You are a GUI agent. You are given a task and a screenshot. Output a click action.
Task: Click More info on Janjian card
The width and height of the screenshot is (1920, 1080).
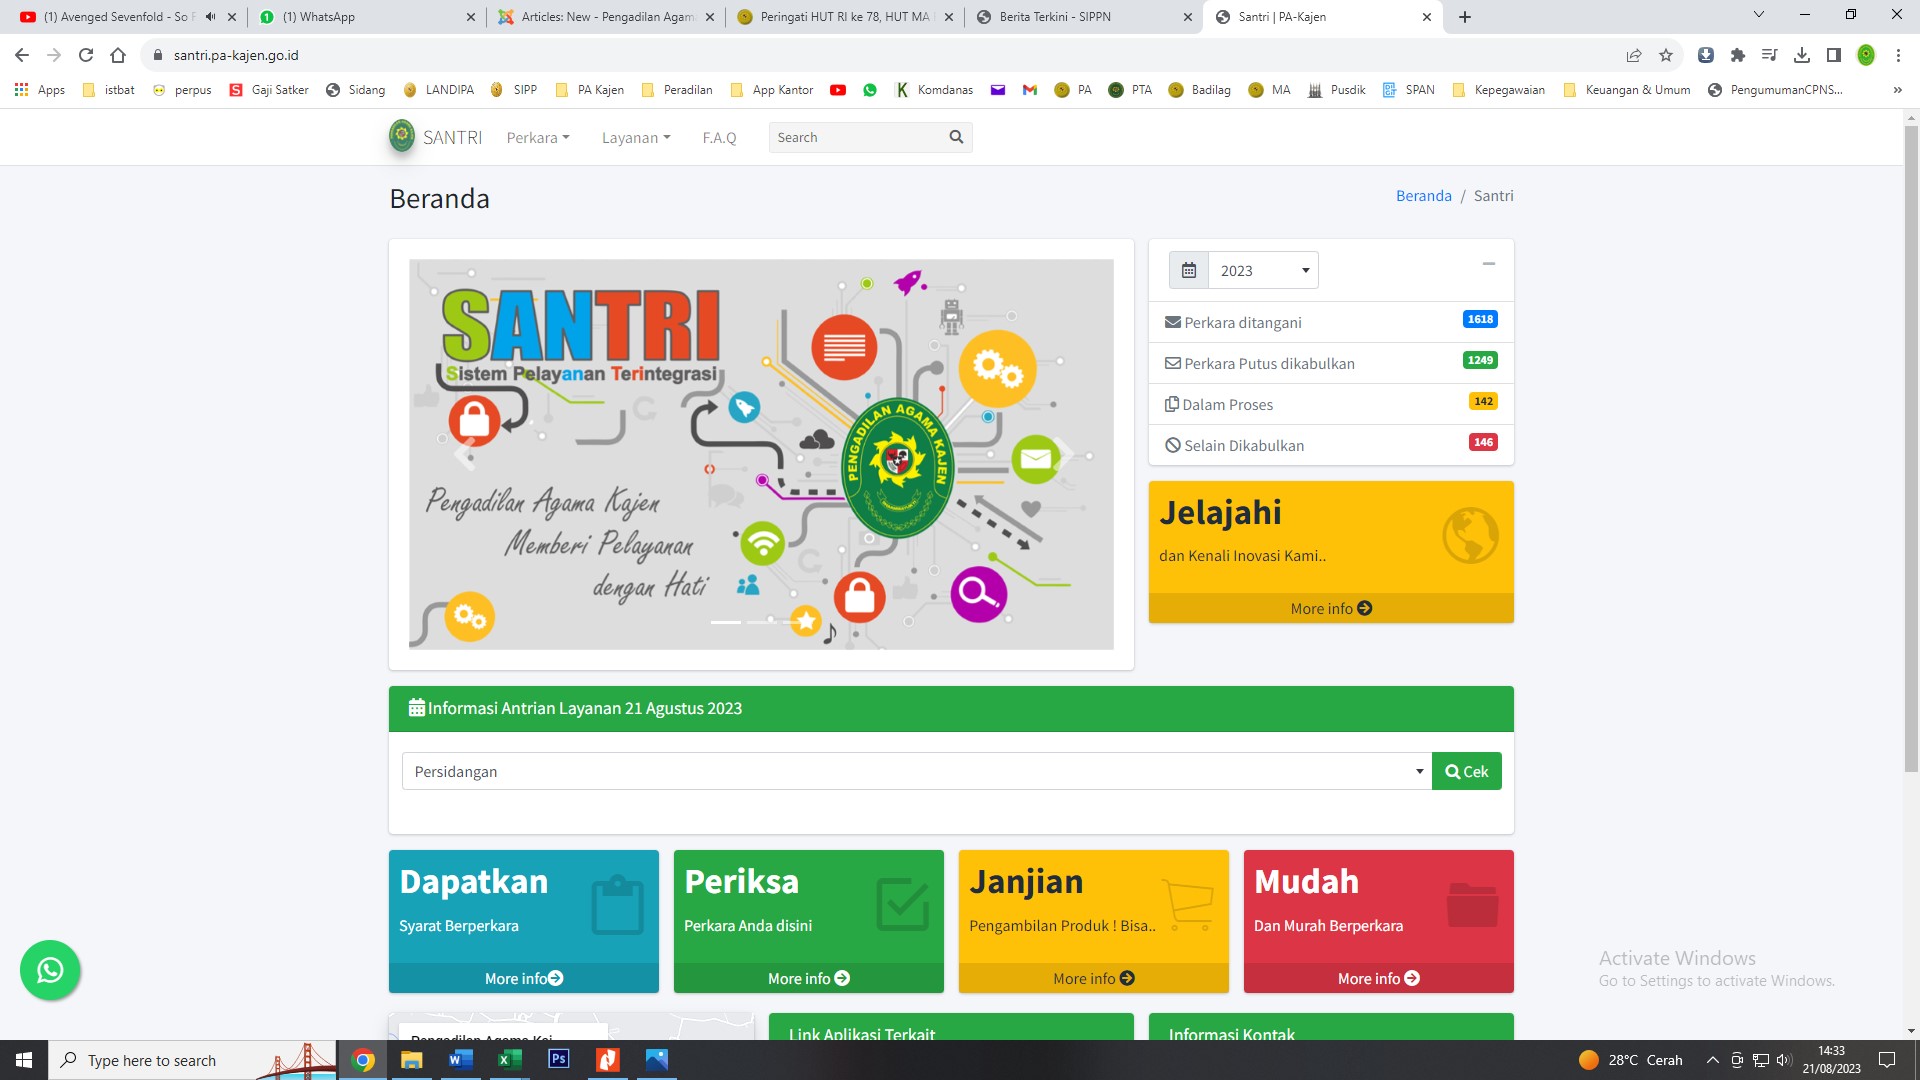1094,978
